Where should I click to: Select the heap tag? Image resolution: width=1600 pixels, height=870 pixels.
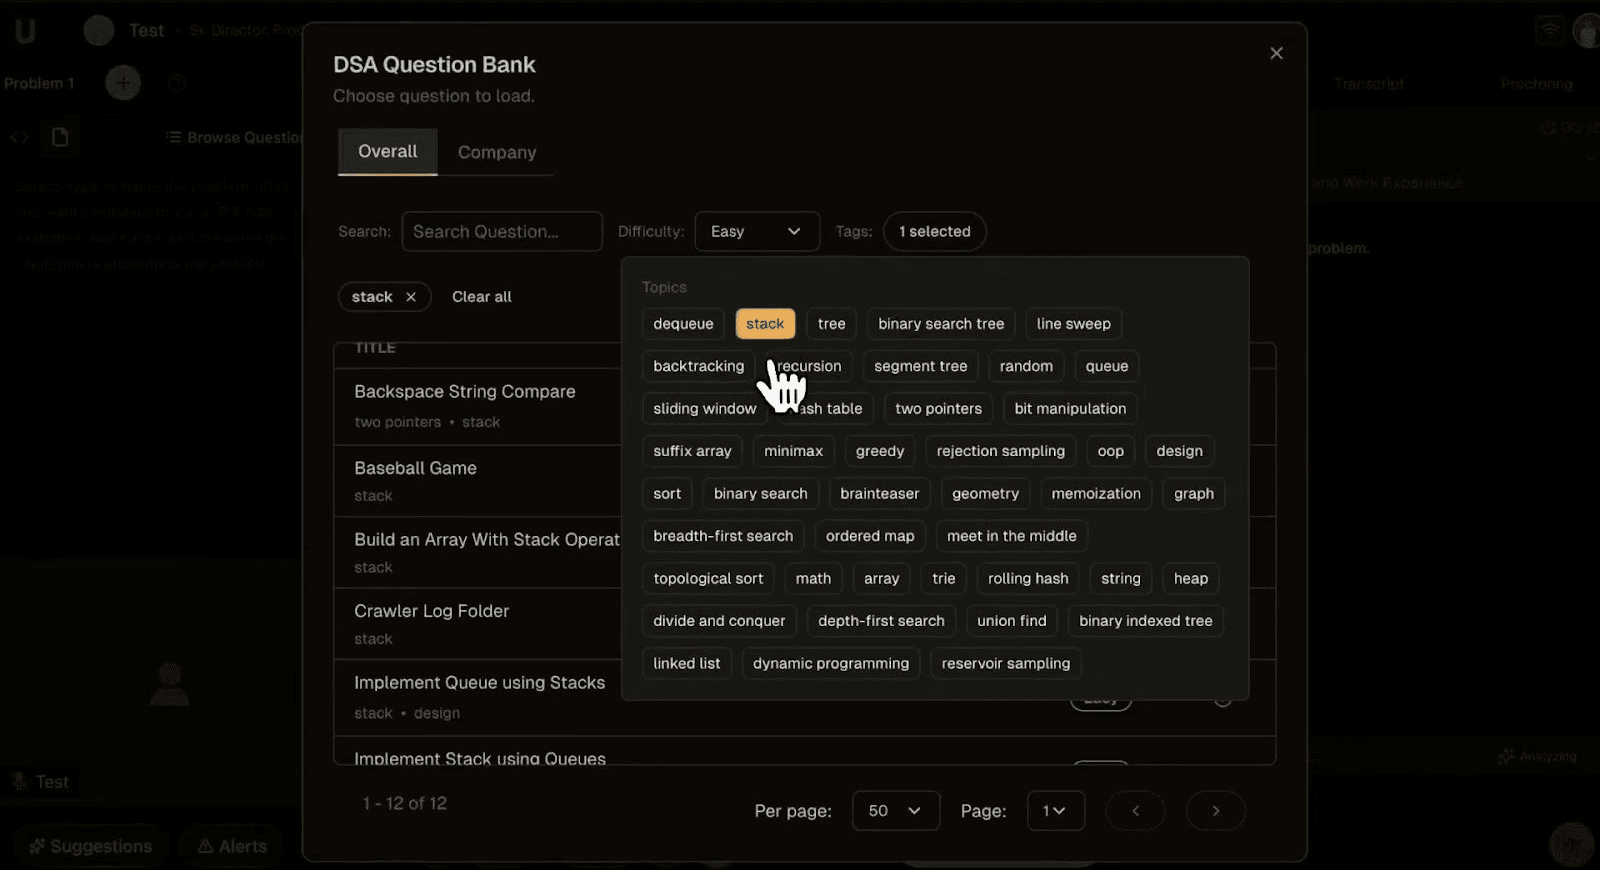click(1191, 579)
